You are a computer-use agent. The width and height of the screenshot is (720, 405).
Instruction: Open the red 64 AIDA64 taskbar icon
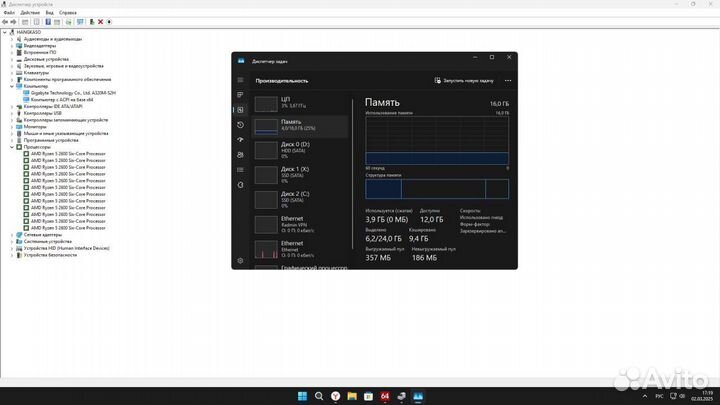point(385,396)
